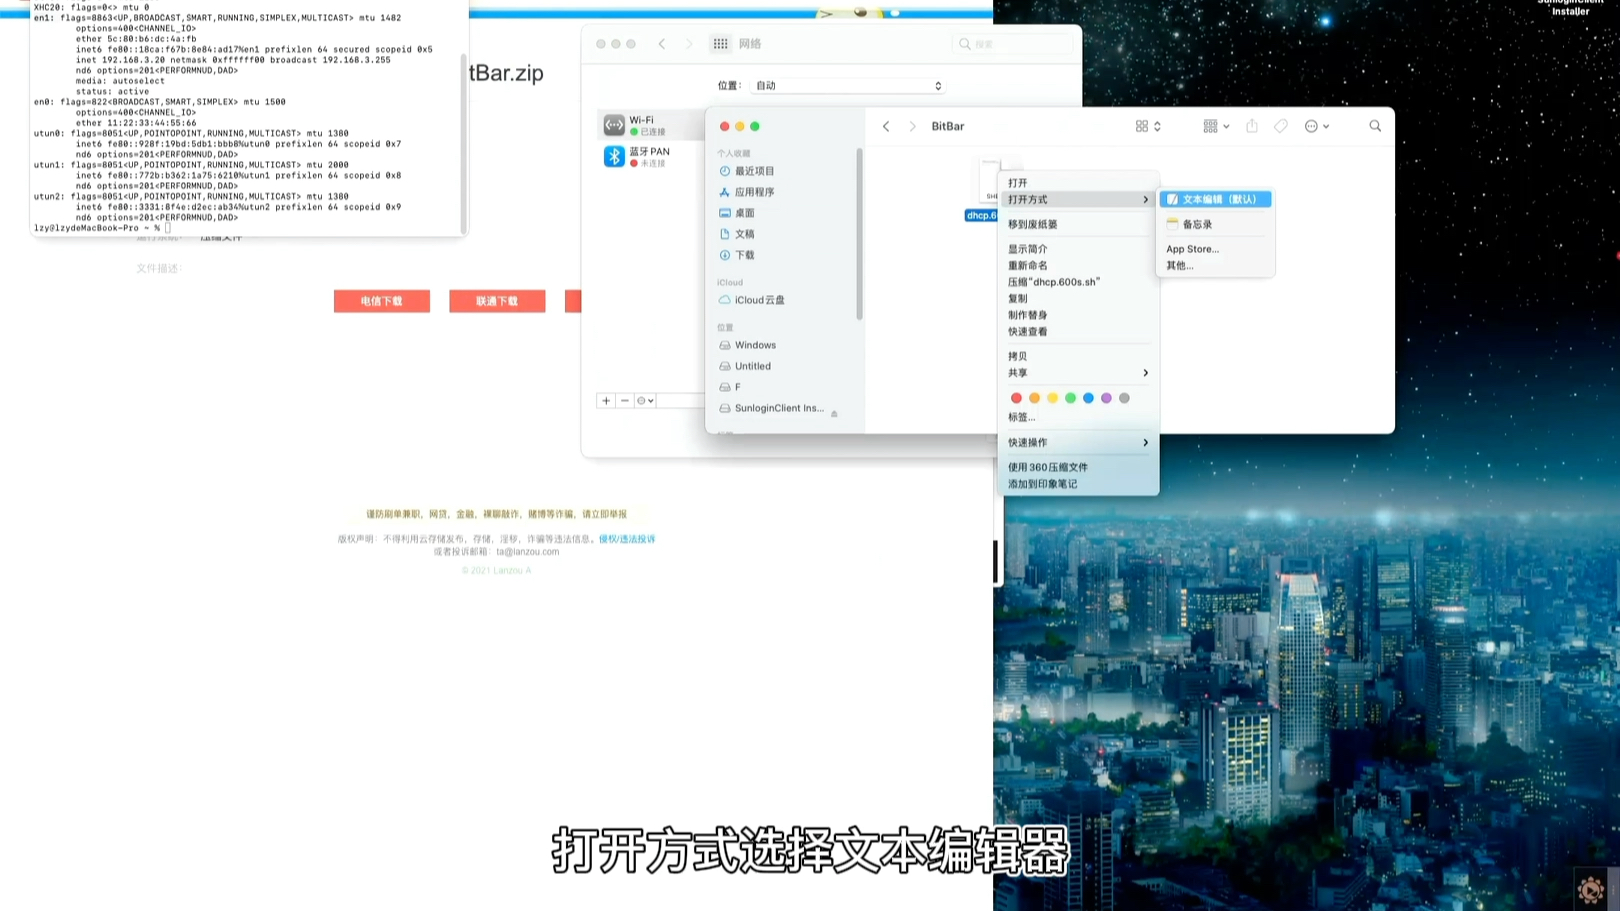Choose App Store... in the open-with submenu

tap(1192, 248)
